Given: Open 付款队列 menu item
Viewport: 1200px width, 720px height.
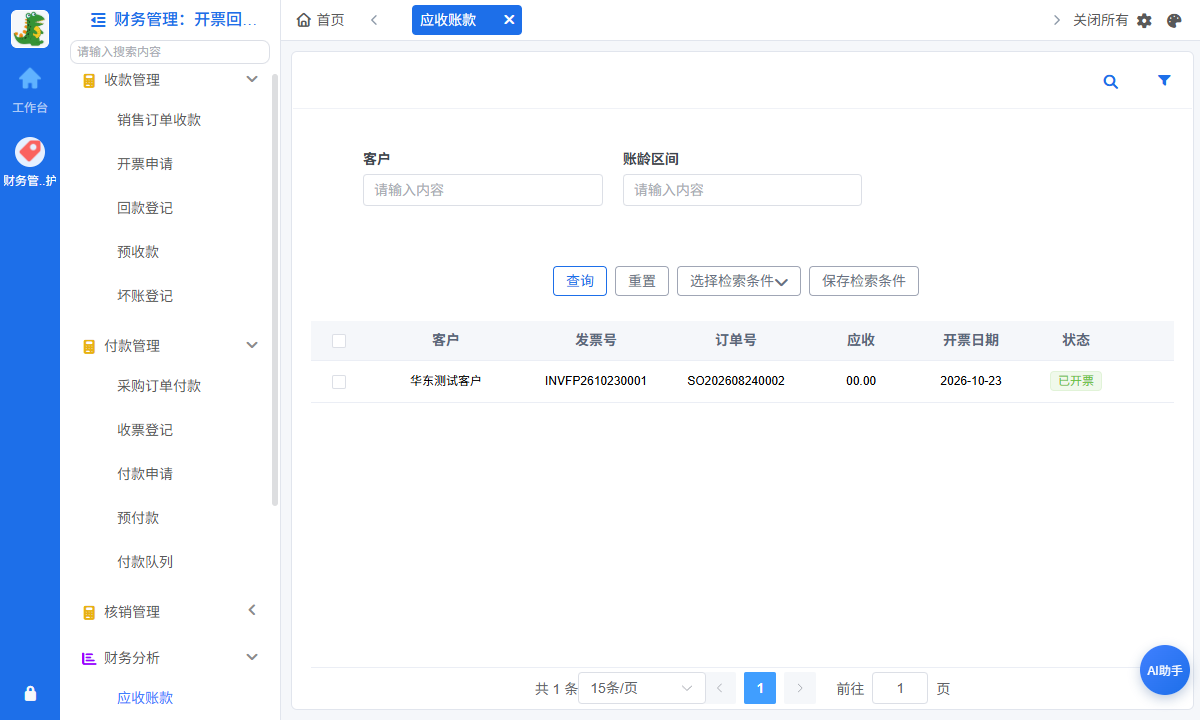Looking at the screenshot, I should [x=145, y=562].
